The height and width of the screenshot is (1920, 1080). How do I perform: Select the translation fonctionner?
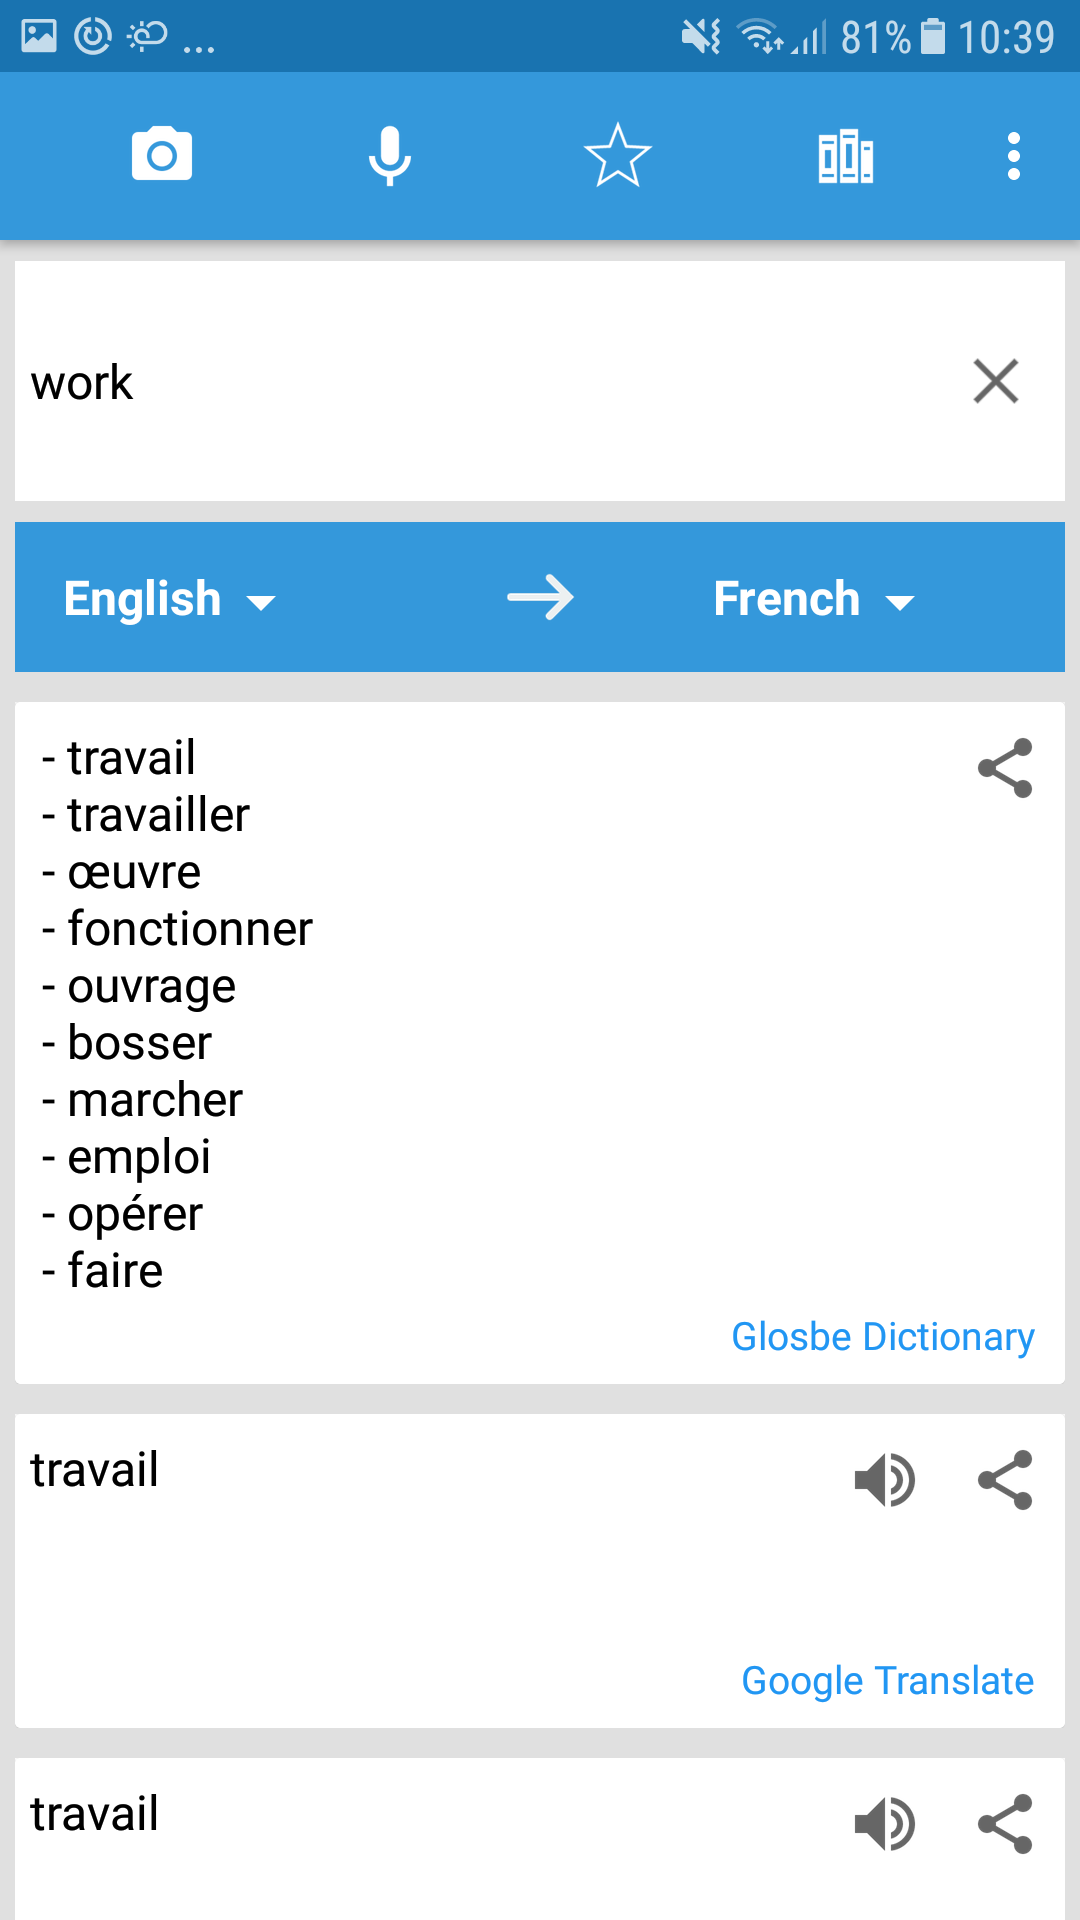189,928
